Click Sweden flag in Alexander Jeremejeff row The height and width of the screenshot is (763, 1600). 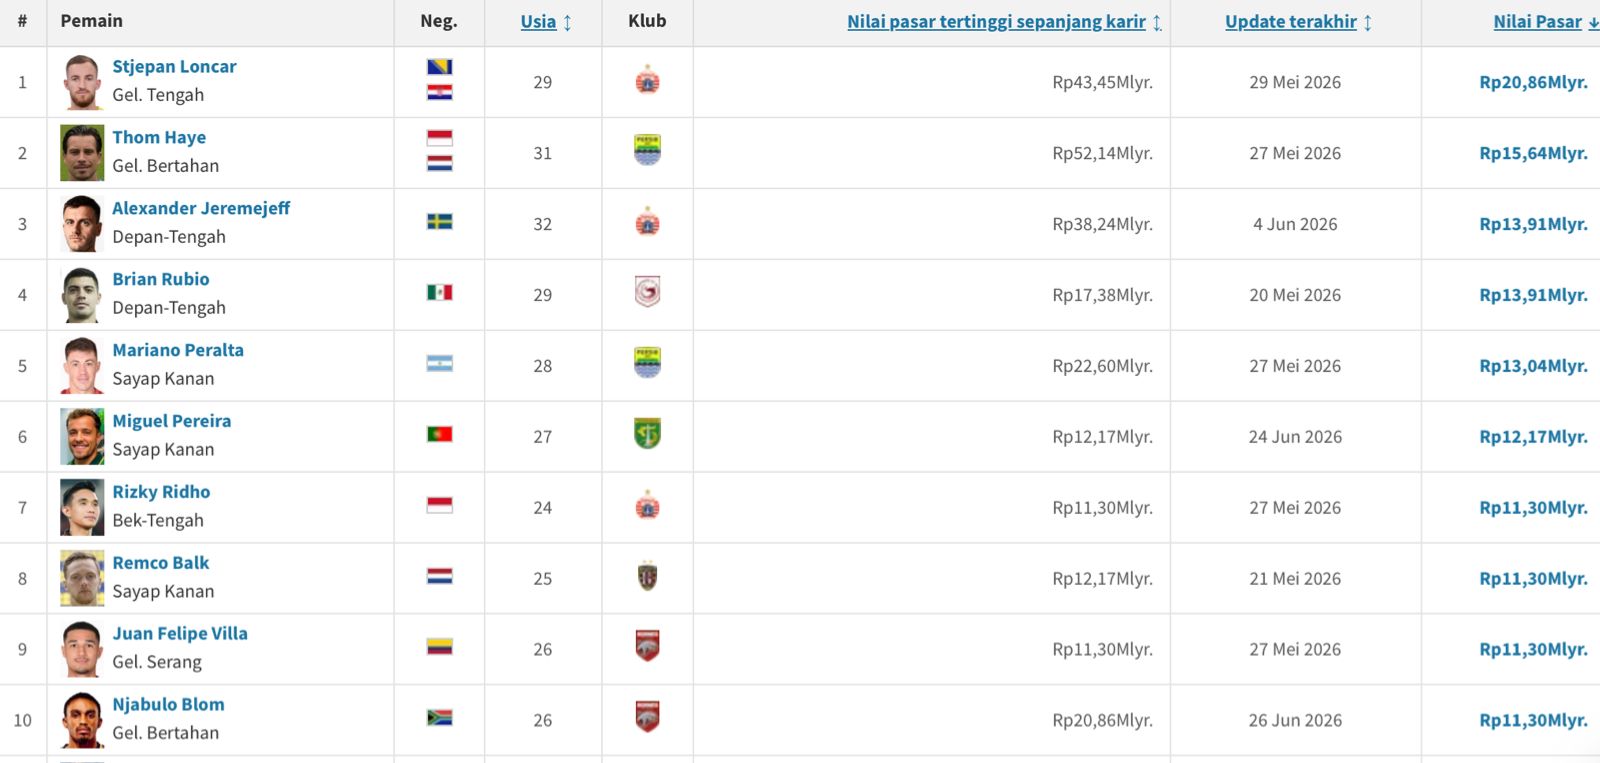tap(440, 222)
